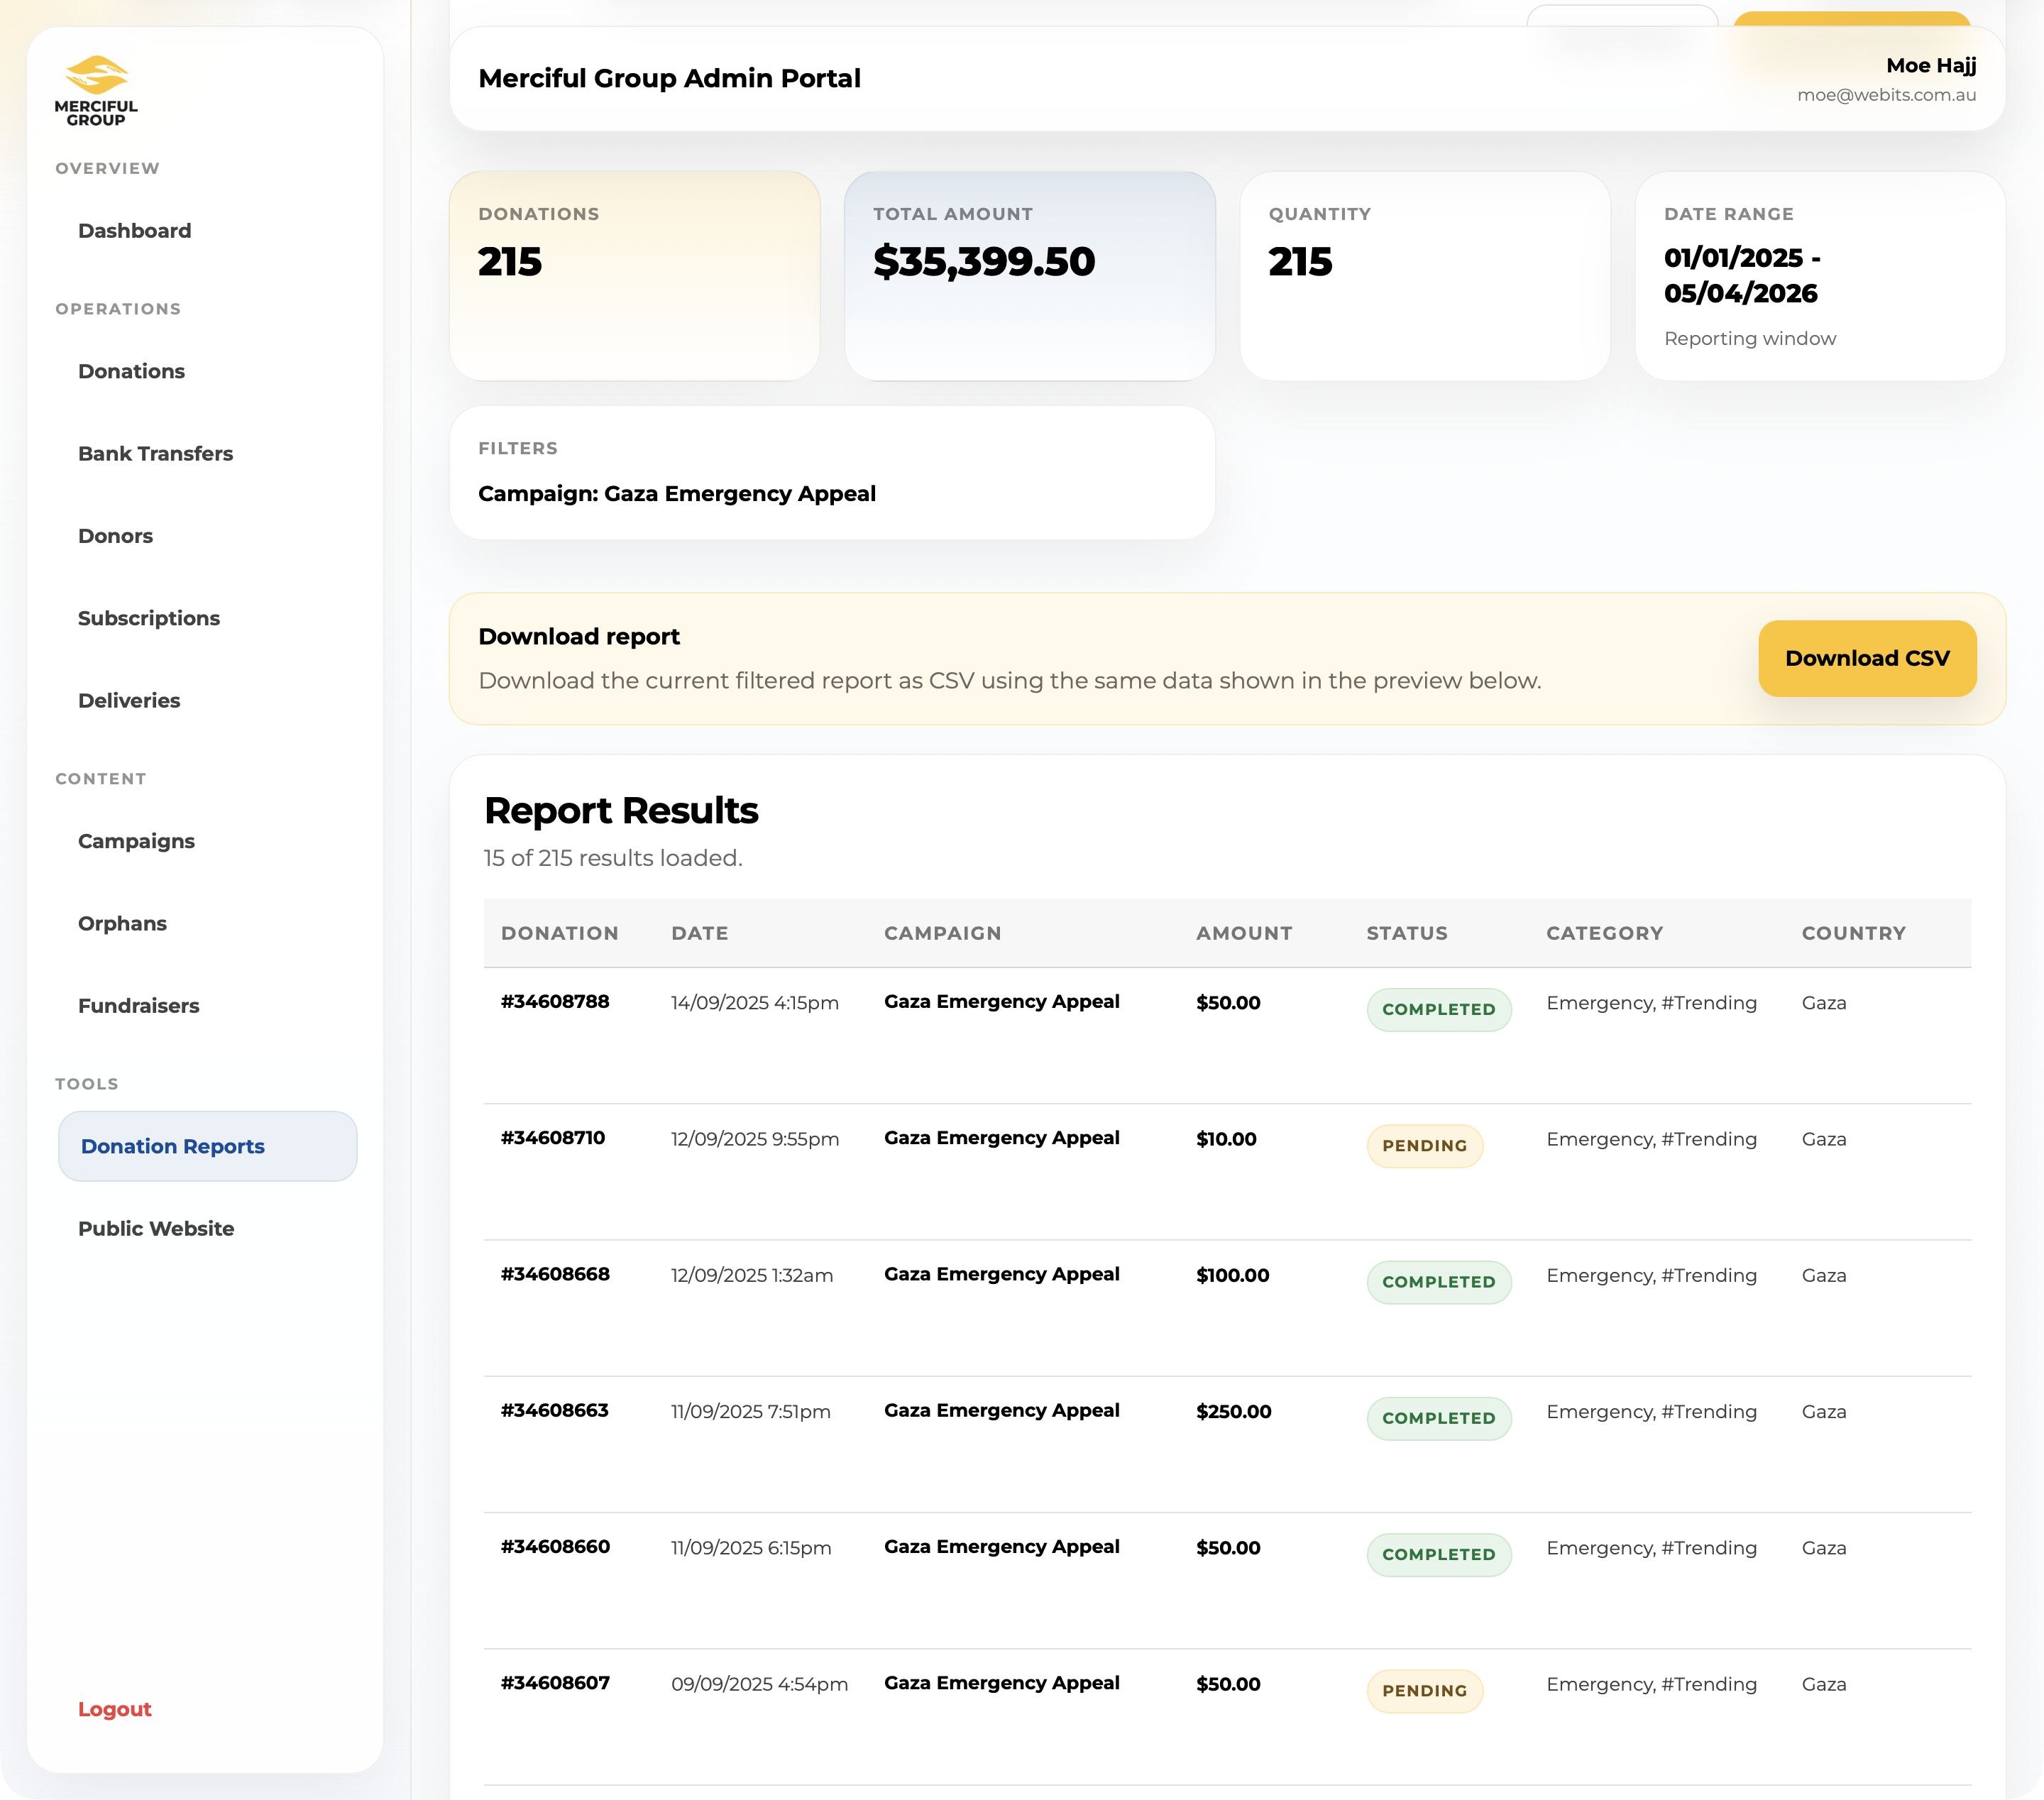
Task: Click the Campaign column header
Action: [x=942, y=933]
